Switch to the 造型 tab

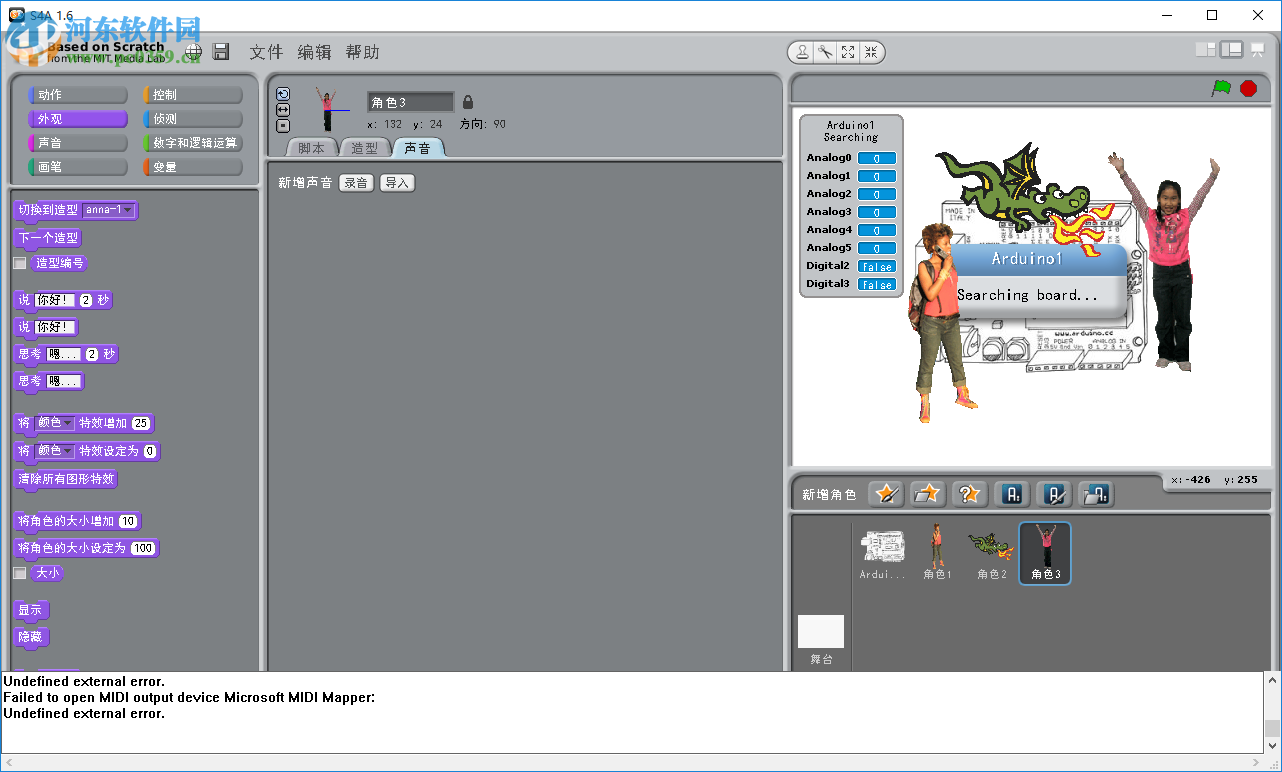click(365, 148)
